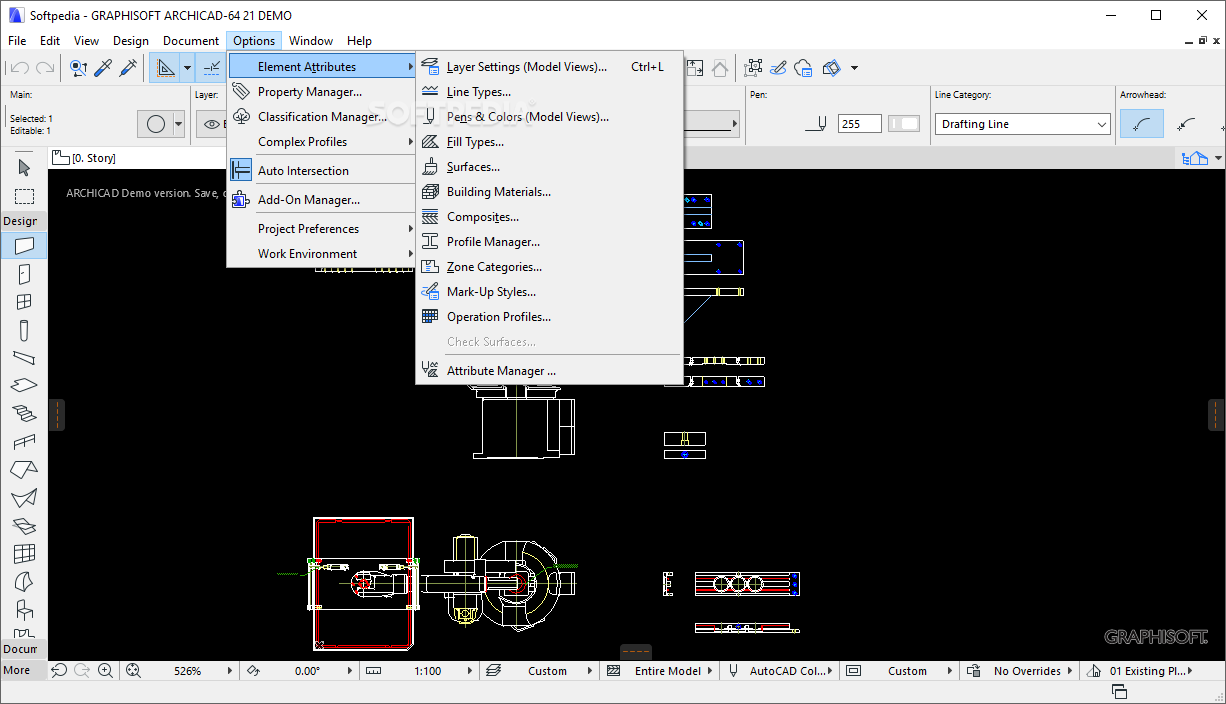Open the circle geometry method dropdown
This screenshot has height=704, width=1226.
[179, 124]
